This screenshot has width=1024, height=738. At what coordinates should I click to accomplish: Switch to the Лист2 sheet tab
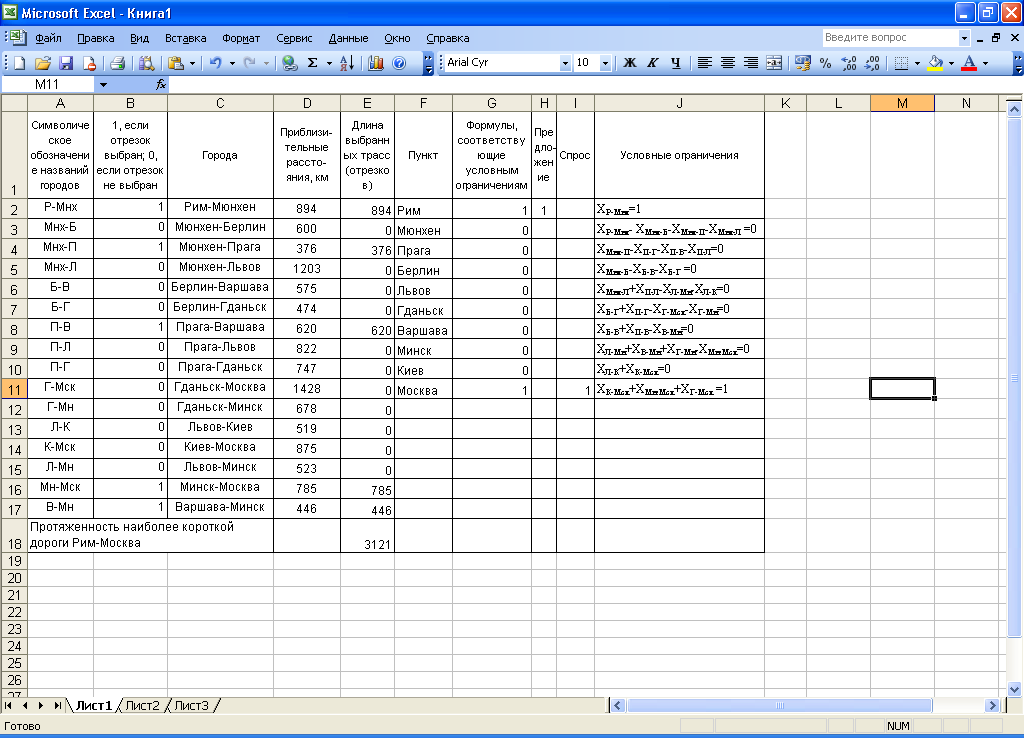click(142, 705)
